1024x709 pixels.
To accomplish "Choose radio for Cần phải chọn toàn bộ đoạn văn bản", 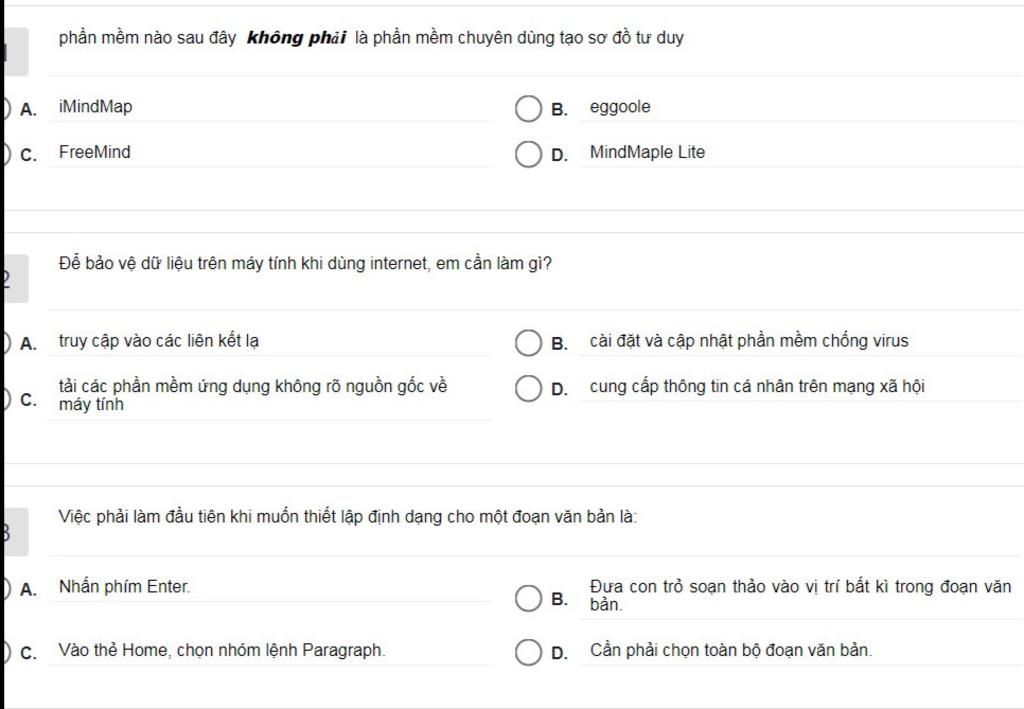I will [x=528, y=652].
